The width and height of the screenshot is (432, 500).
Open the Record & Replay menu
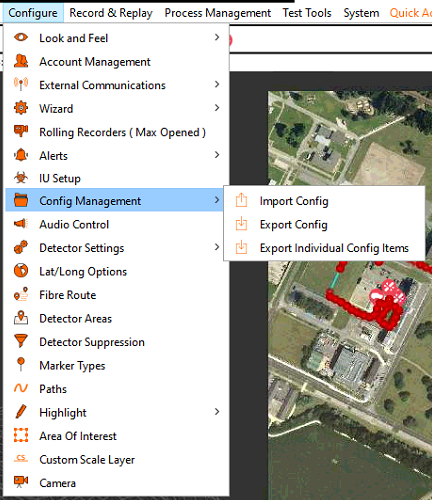tap(111, 13)
